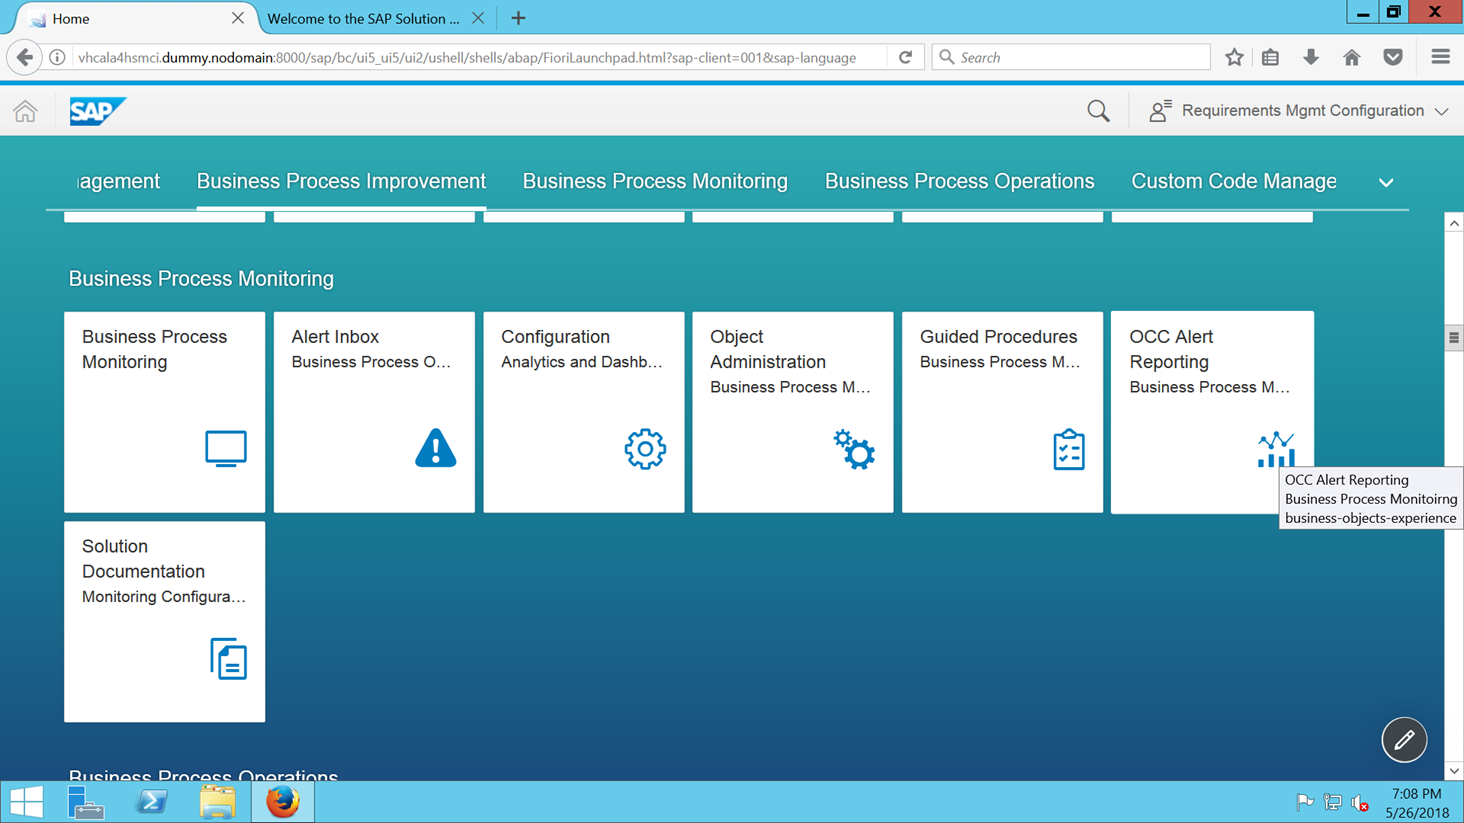1464x823 pixels.
Task: Select the partially visible 'agement' tab
Action: (x=119, y=181)
